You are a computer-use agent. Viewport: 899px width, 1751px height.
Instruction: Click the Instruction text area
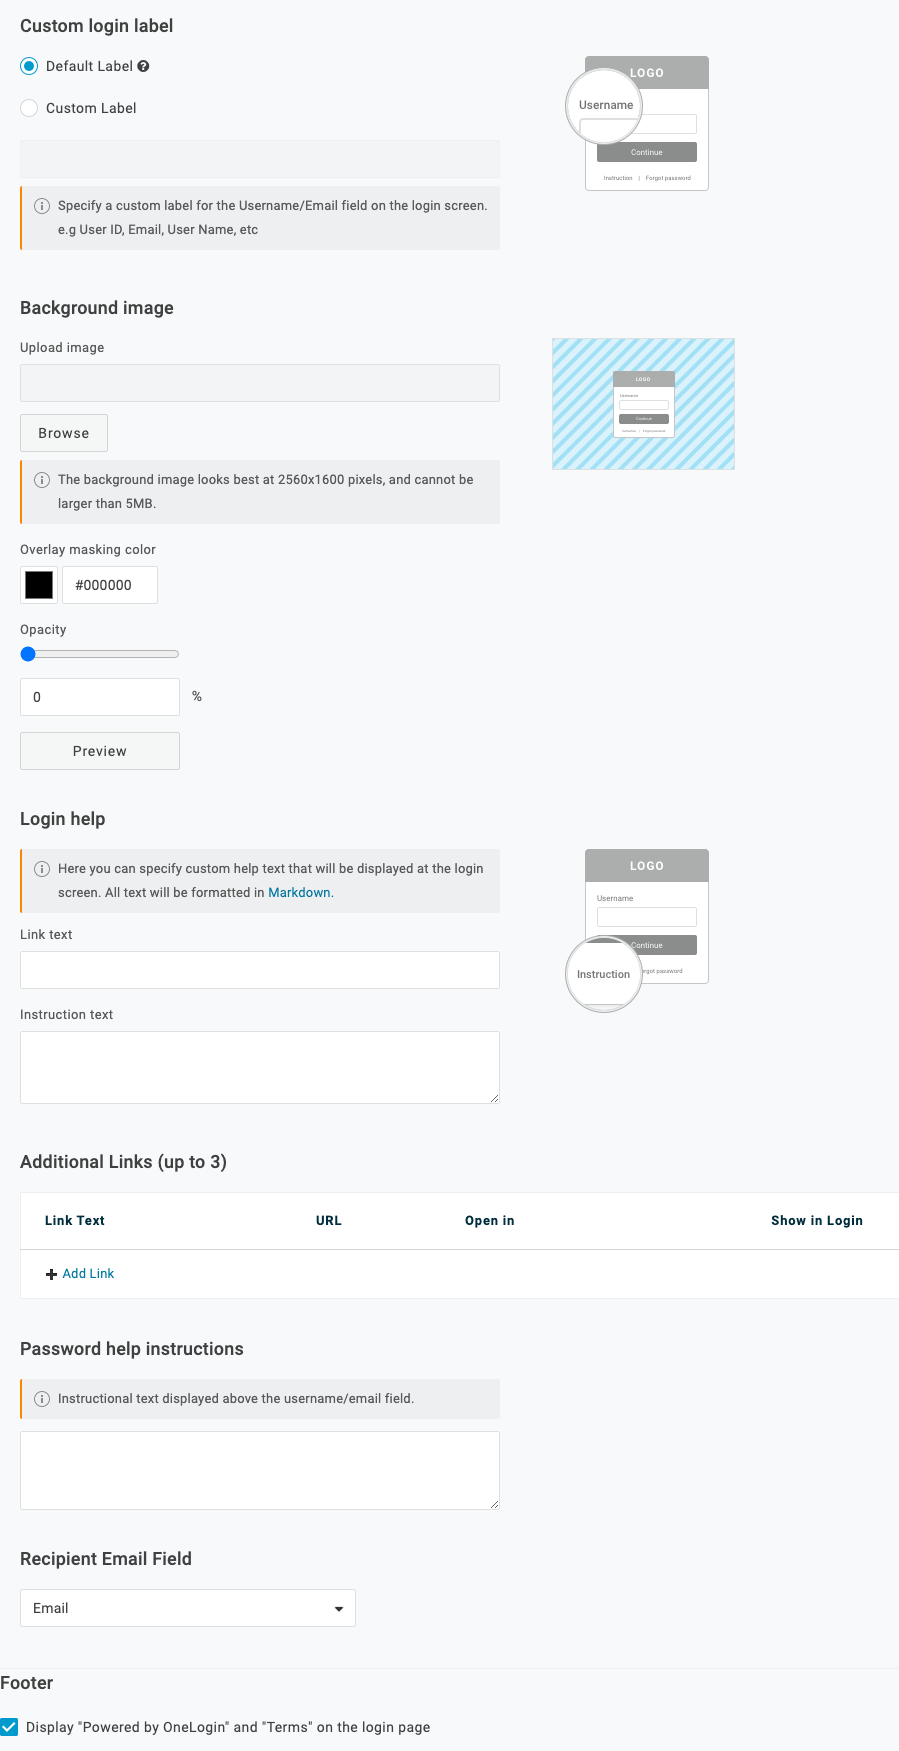(x=259, y=1066)
